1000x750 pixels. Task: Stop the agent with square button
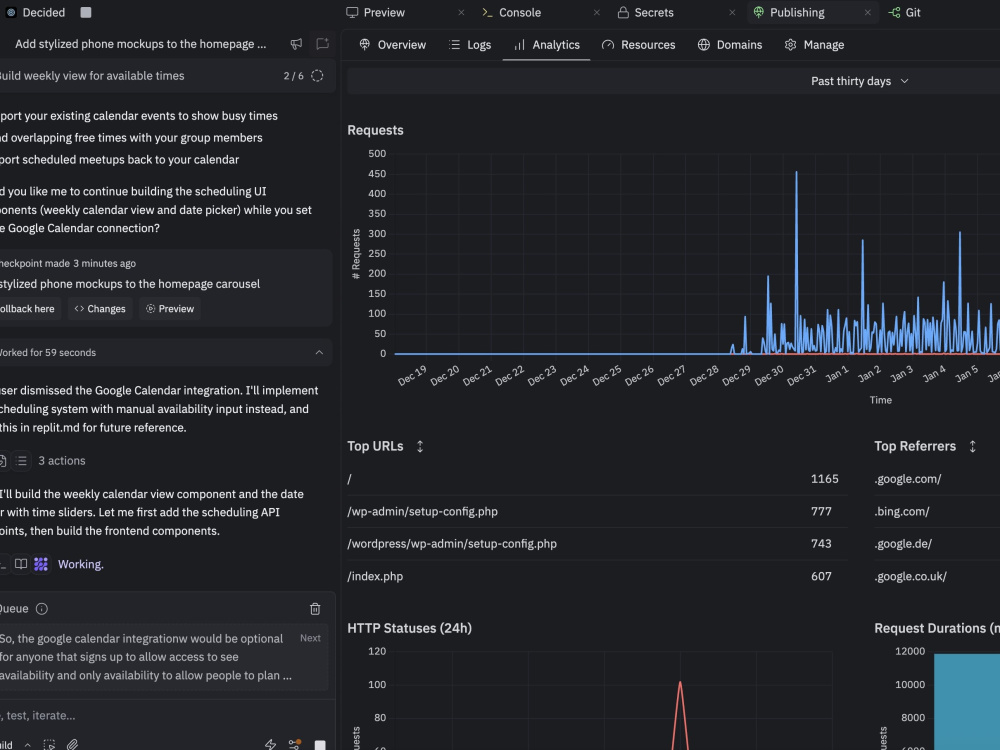tap(320, 745)
